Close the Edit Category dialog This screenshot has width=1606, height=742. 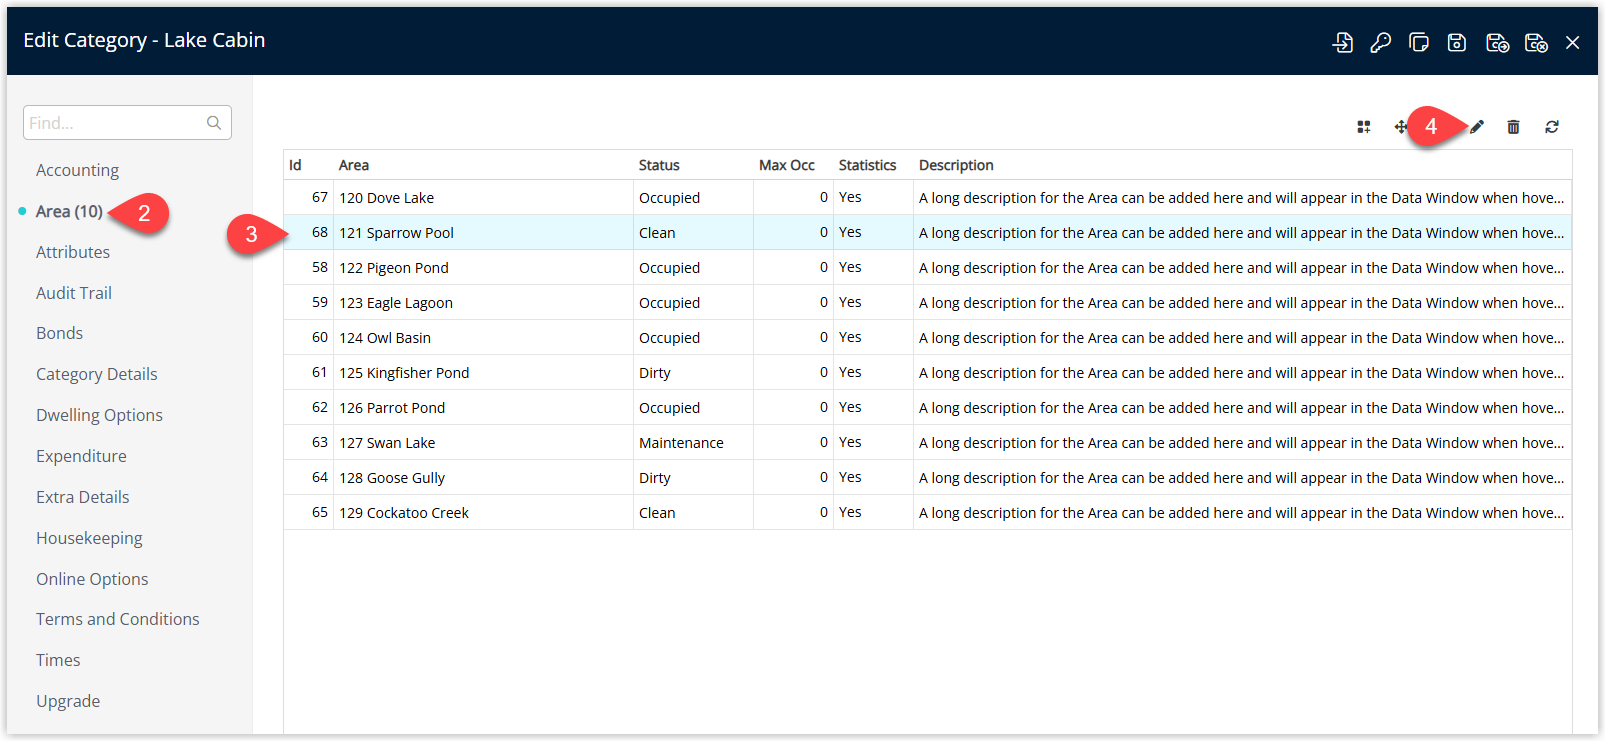click(x=1572, y=42)
